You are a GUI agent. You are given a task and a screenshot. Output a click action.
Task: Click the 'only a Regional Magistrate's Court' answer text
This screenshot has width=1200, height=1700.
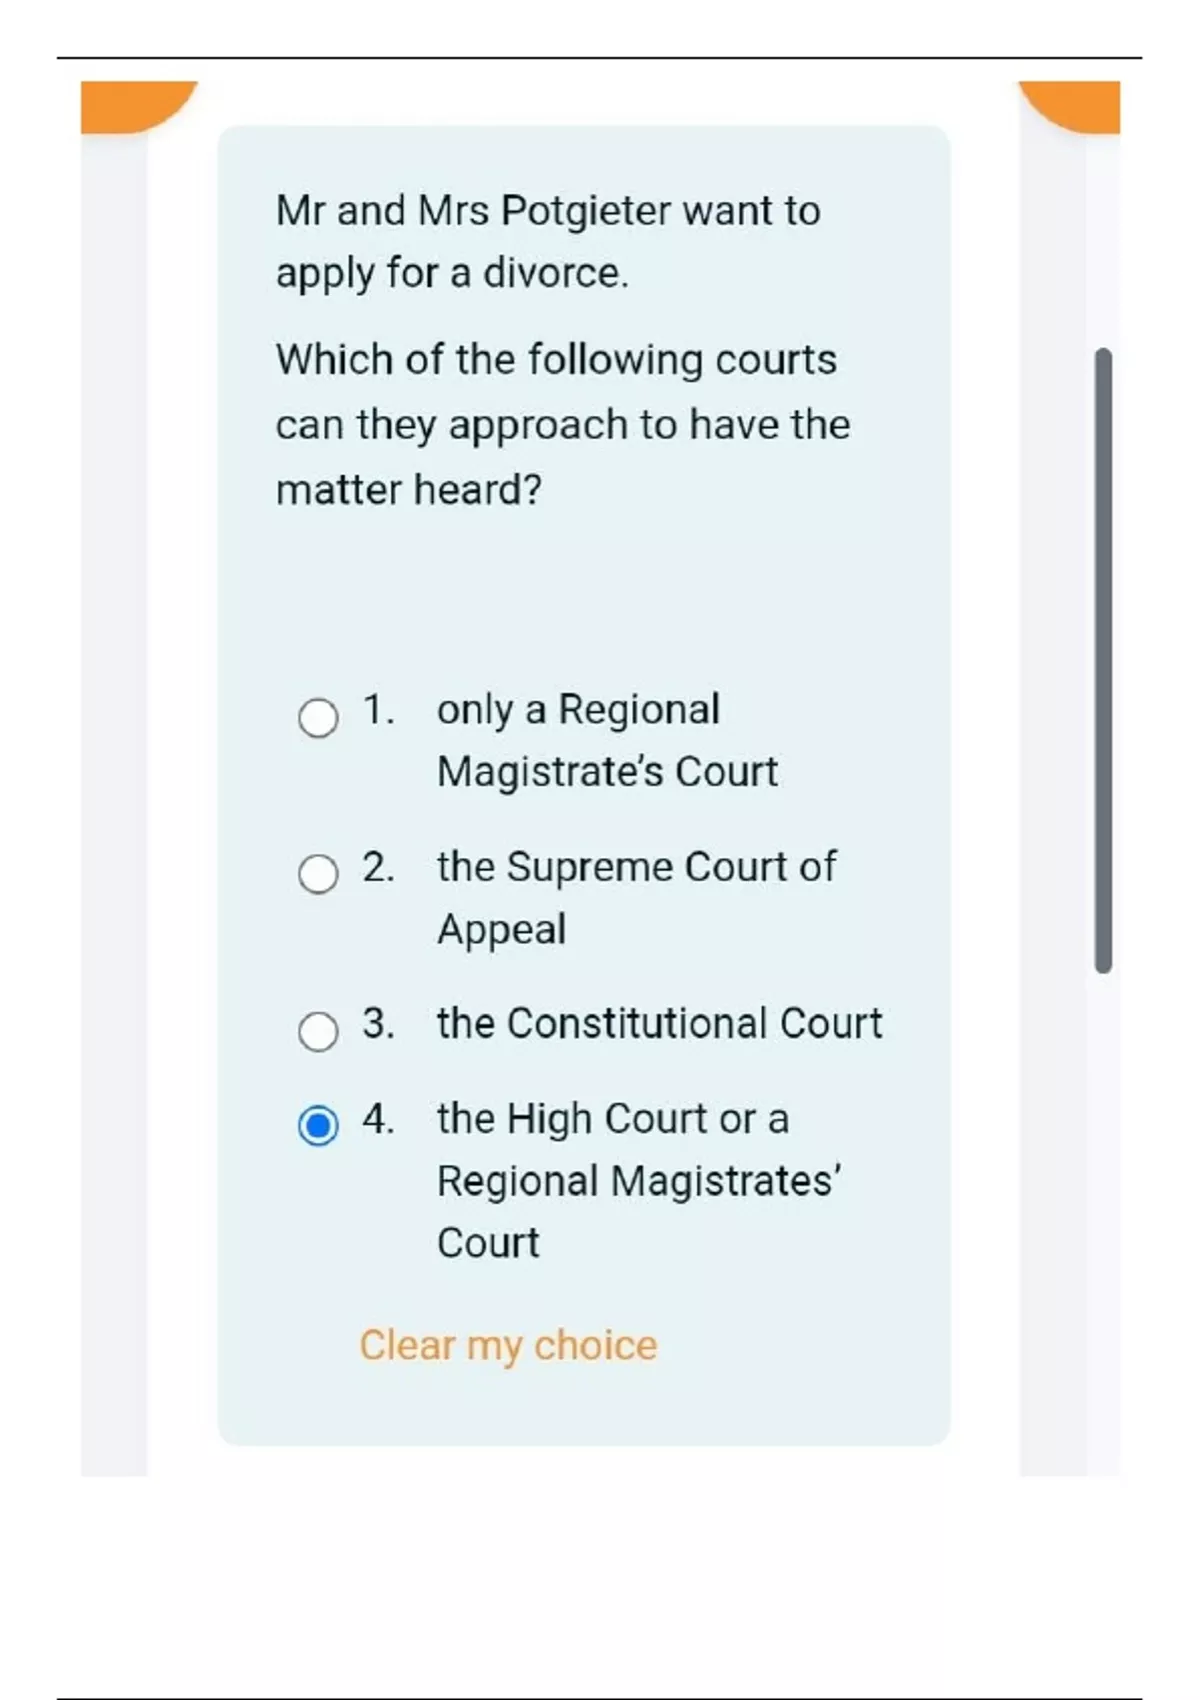[x=606, y=740]
